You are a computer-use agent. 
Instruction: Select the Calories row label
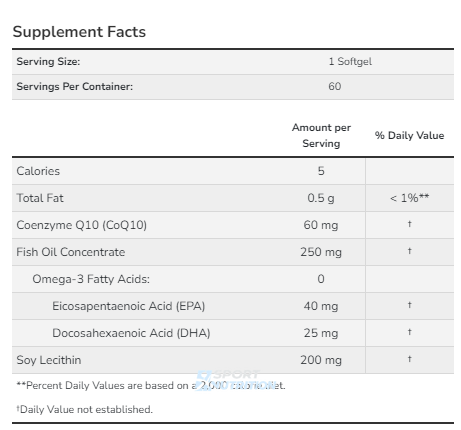click(x=38, y=171)
